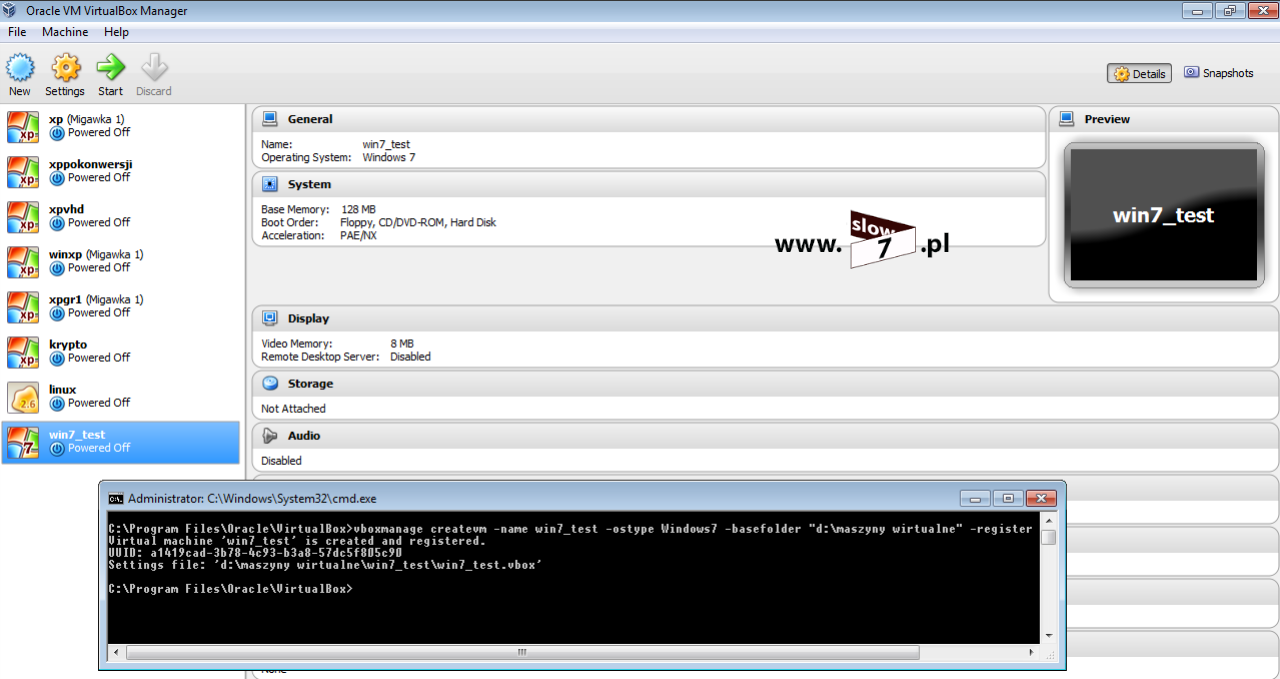This screenshot has width=1280, height=679.
Task: Start the selected machine with the green arrow
Action: 110,68
